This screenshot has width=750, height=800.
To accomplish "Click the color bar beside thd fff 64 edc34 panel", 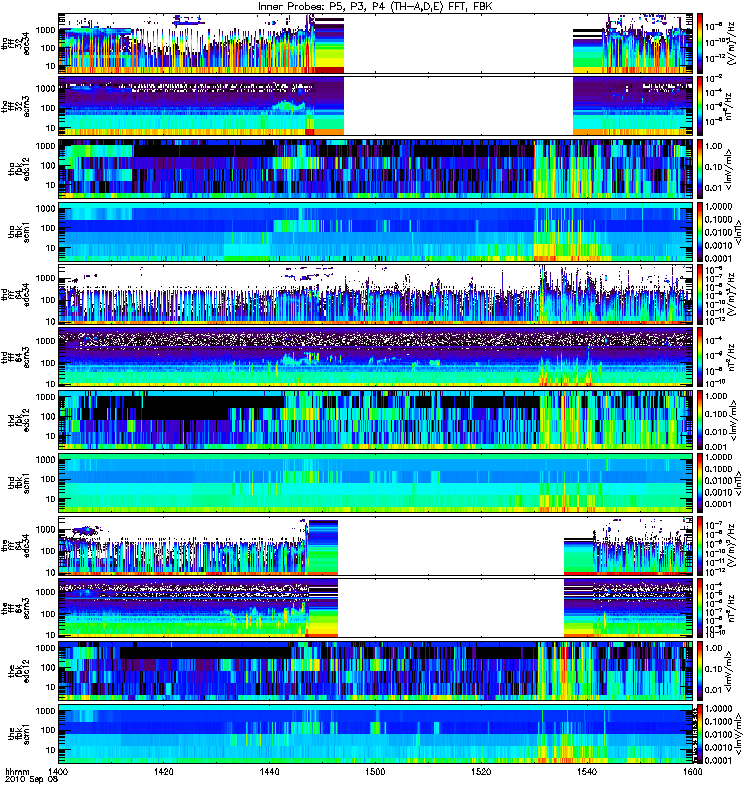I will tap(700, 295).
